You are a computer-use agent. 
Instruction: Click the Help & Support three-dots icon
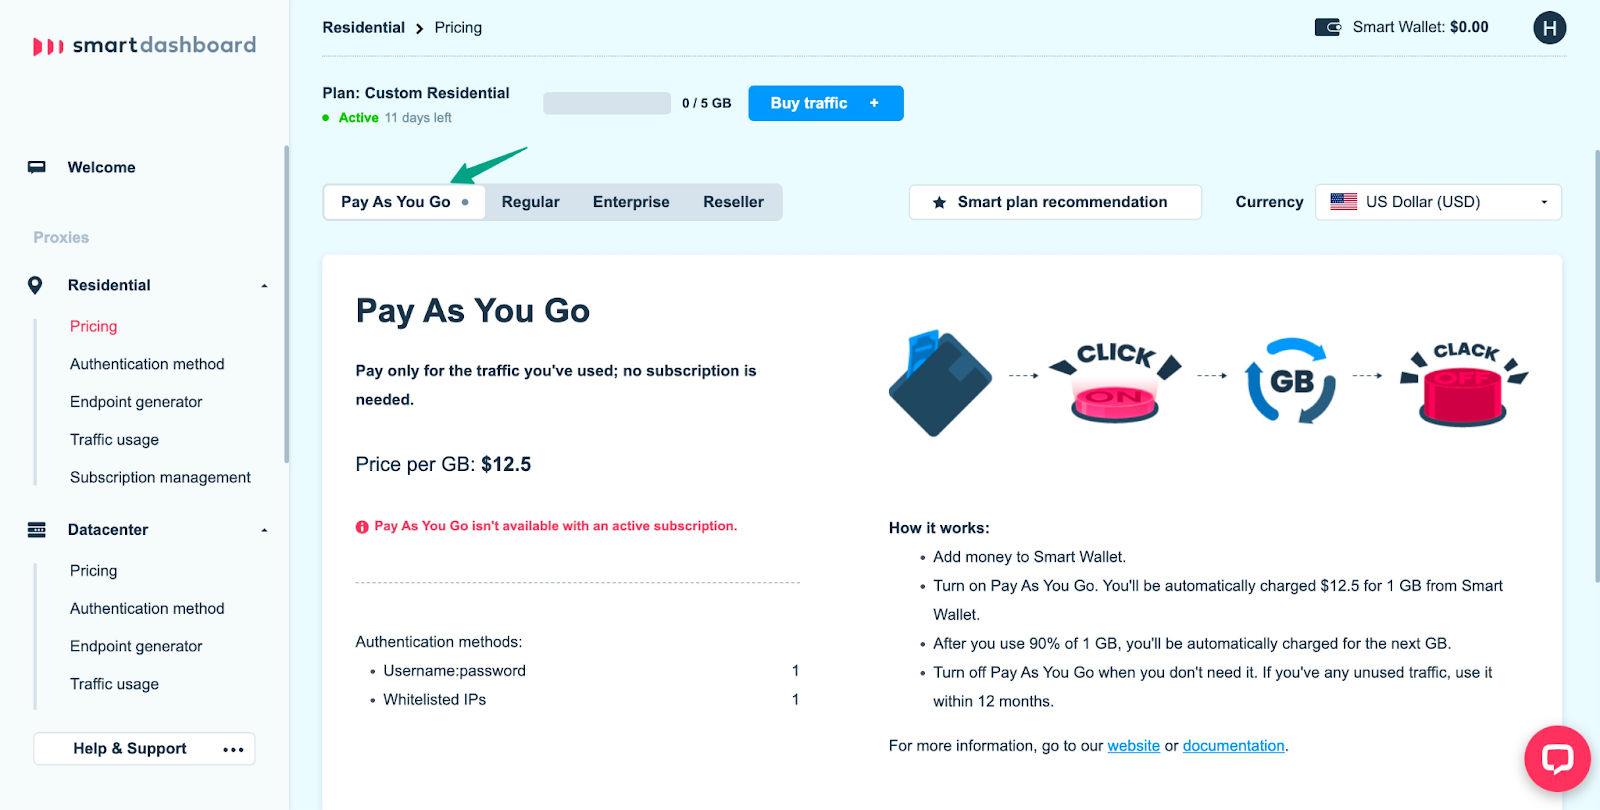233,749
